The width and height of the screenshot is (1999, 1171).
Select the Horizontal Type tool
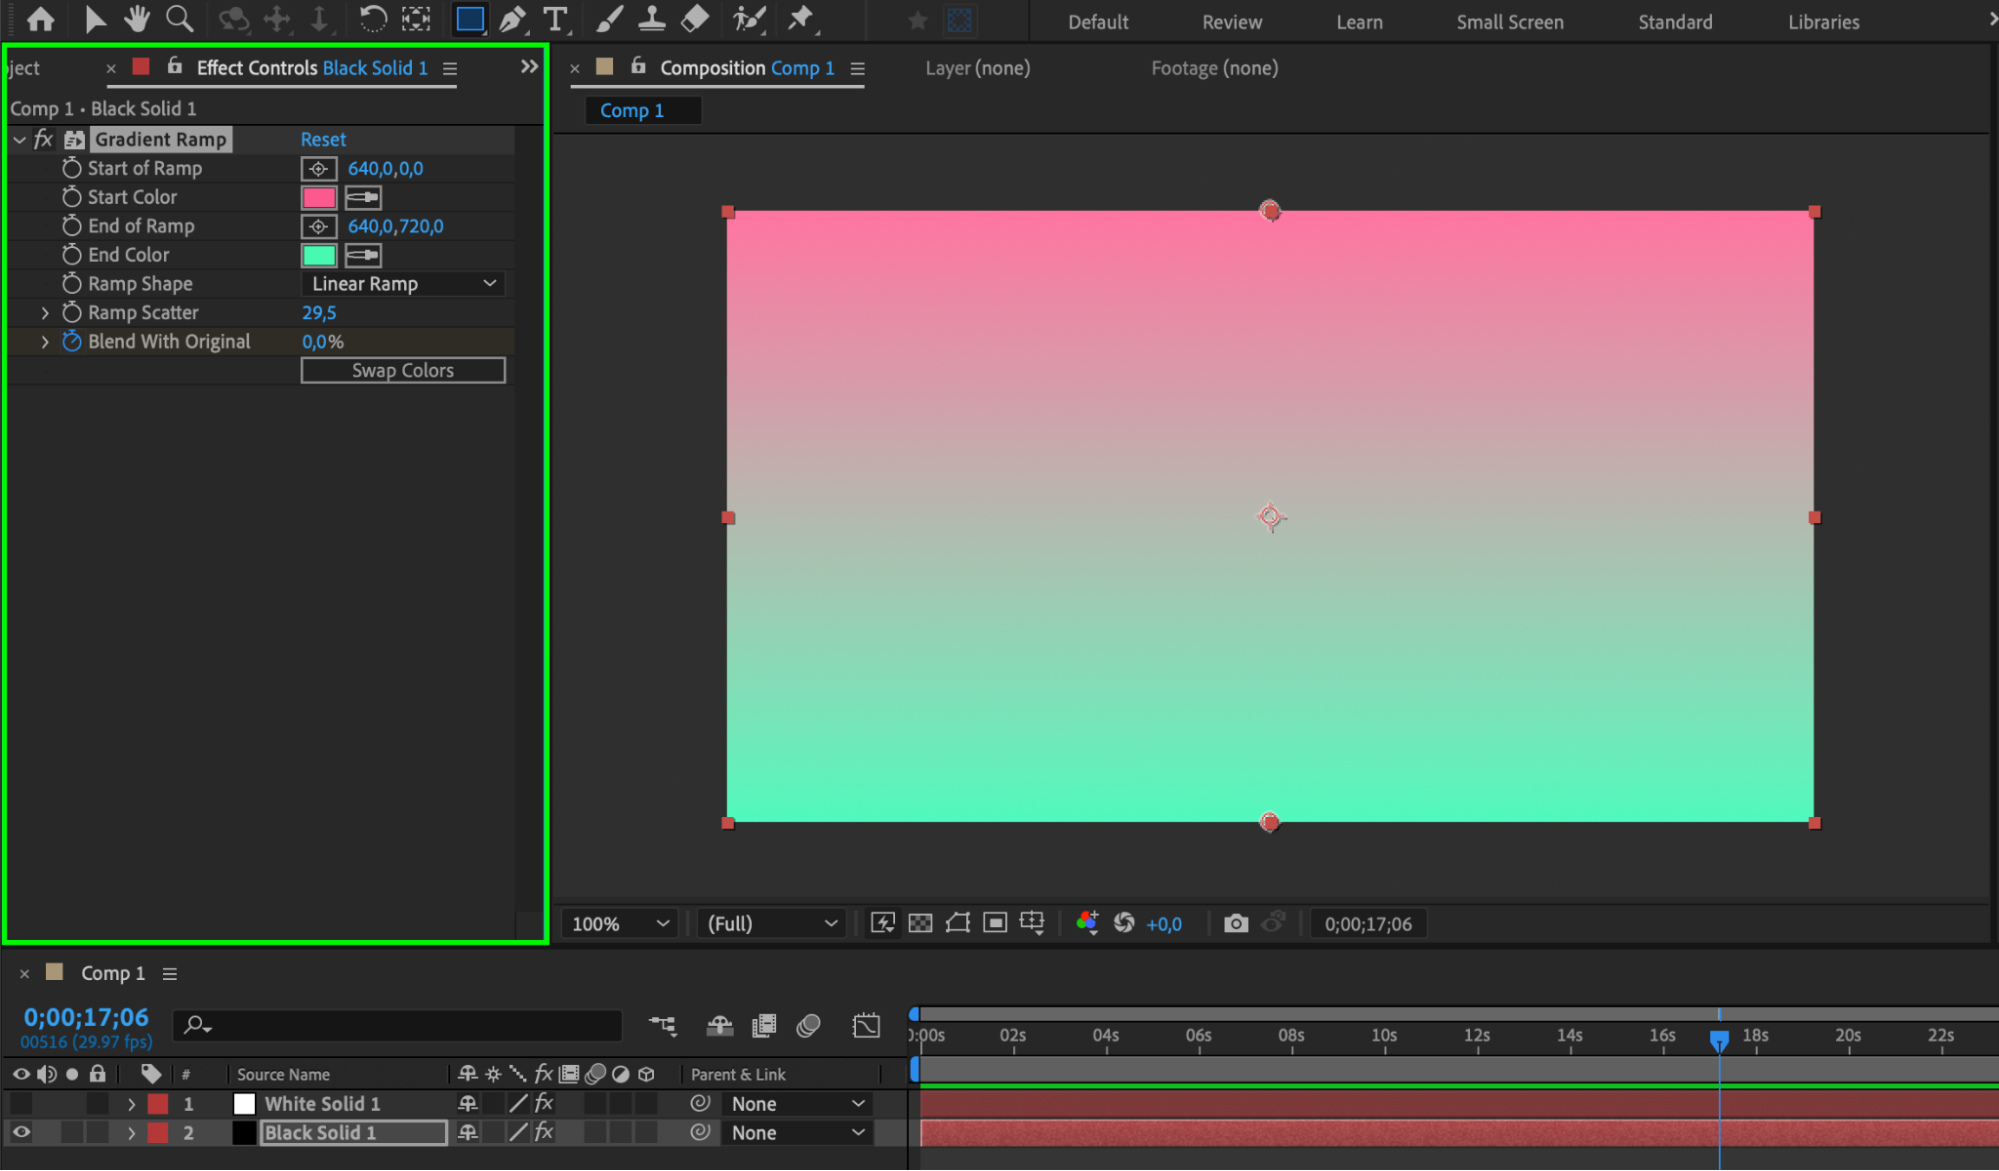pyautogui.click(x=555, y=19)
